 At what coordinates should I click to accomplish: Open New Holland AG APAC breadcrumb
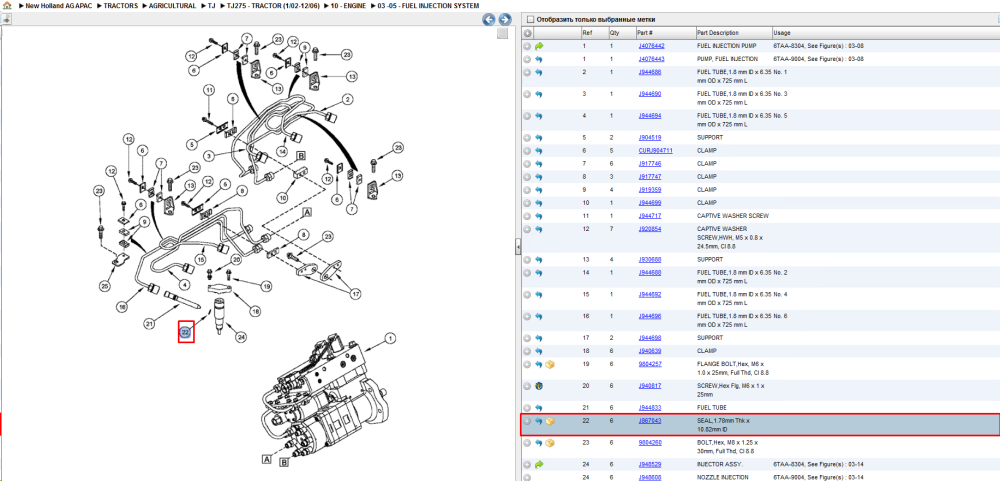point(60,6)
